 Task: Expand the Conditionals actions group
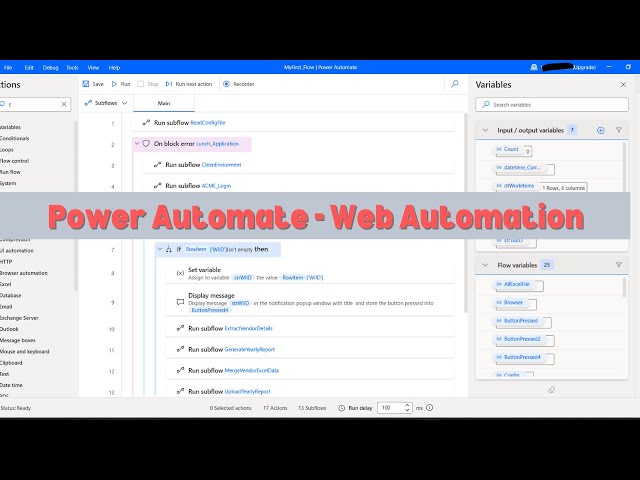[x=15, y=138]
